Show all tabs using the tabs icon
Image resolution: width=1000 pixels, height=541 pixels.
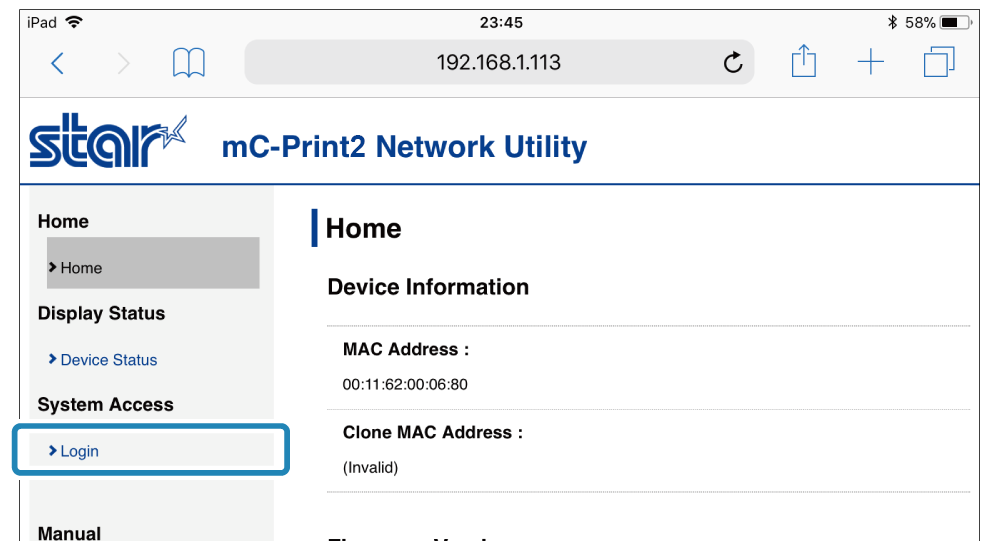point(938,62)
